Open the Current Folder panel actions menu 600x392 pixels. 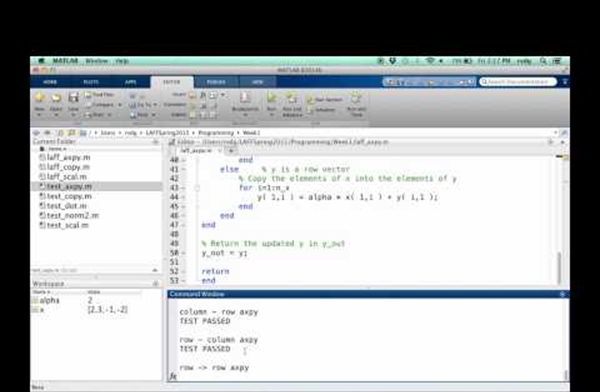155,142
